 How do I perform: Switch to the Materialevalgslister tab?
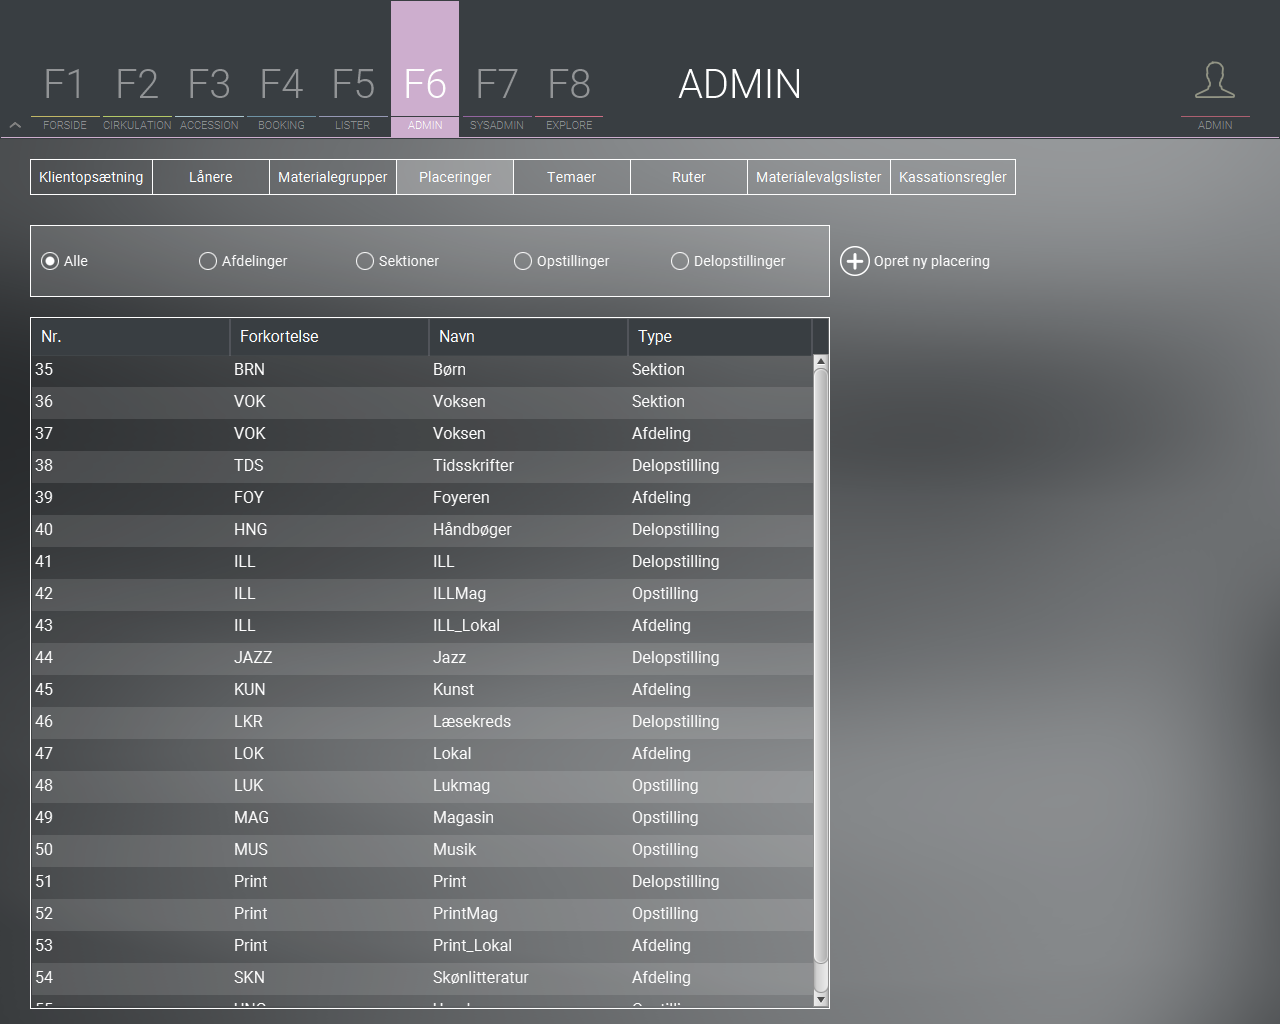click(819, 177)
